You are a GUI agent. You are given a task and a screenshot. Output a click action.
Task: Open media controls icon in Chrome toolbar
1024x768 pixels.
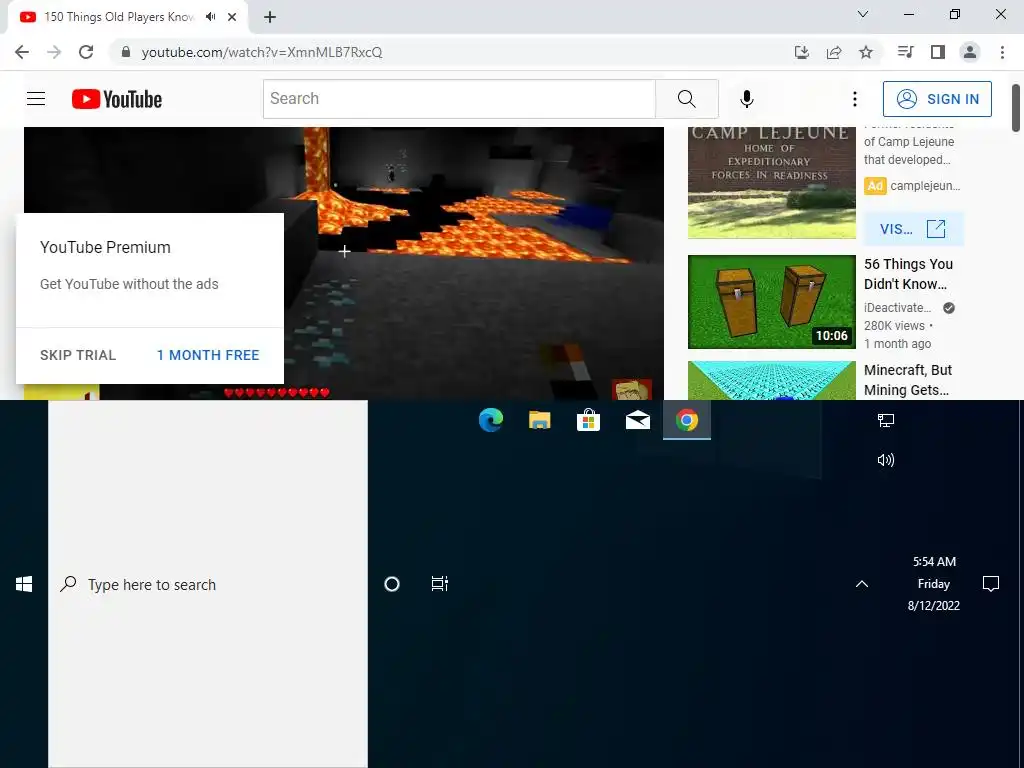905,52
